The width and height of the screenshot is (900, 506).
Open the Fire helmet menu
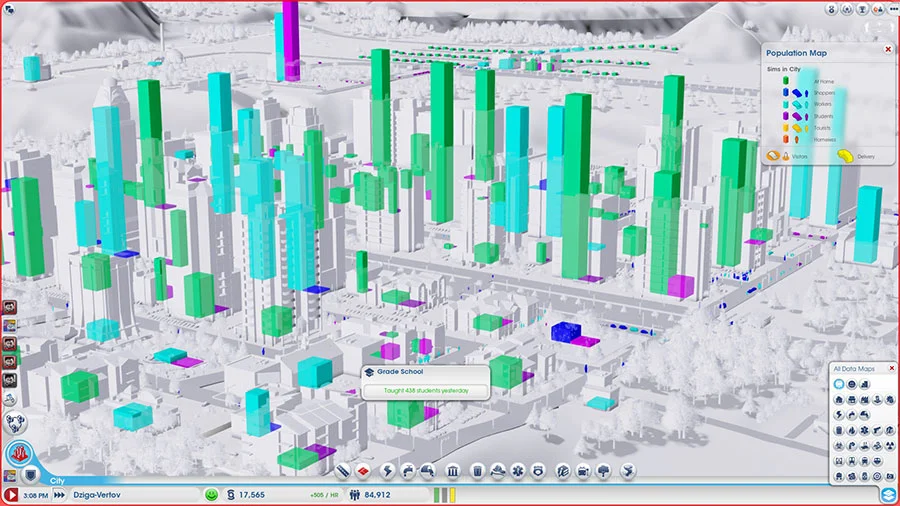pos(498,472)
